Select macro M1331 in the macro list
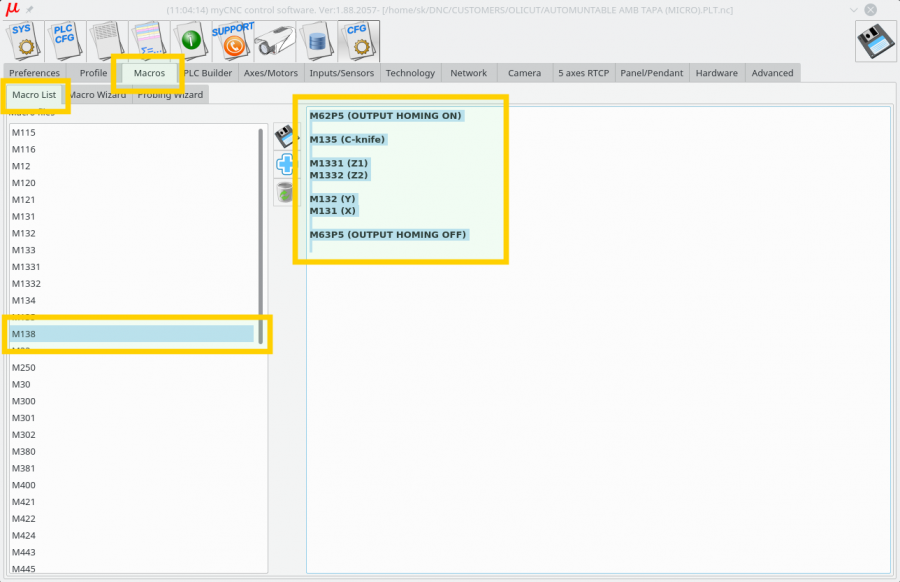The image size is (900, 582). (26, 267)
